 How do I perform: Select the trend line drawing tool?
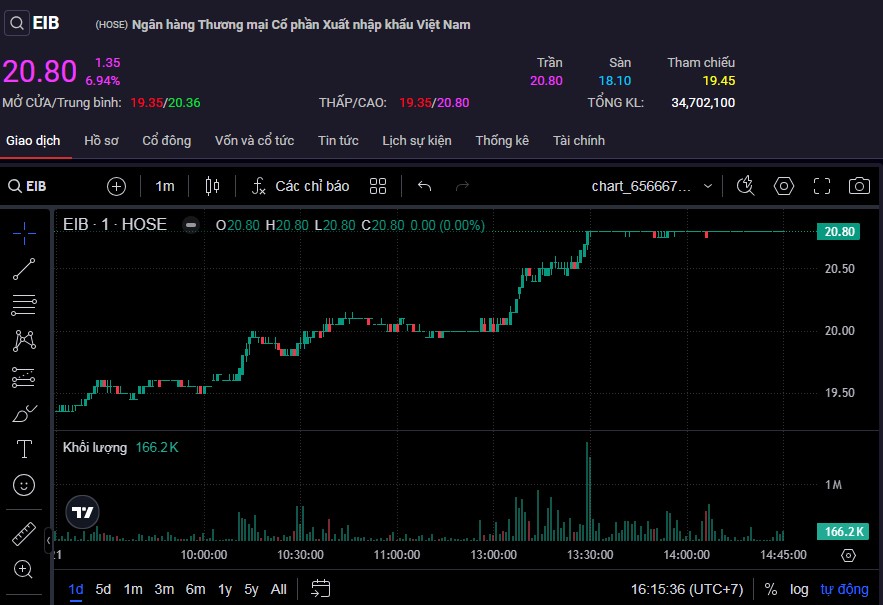pos(24,268)
